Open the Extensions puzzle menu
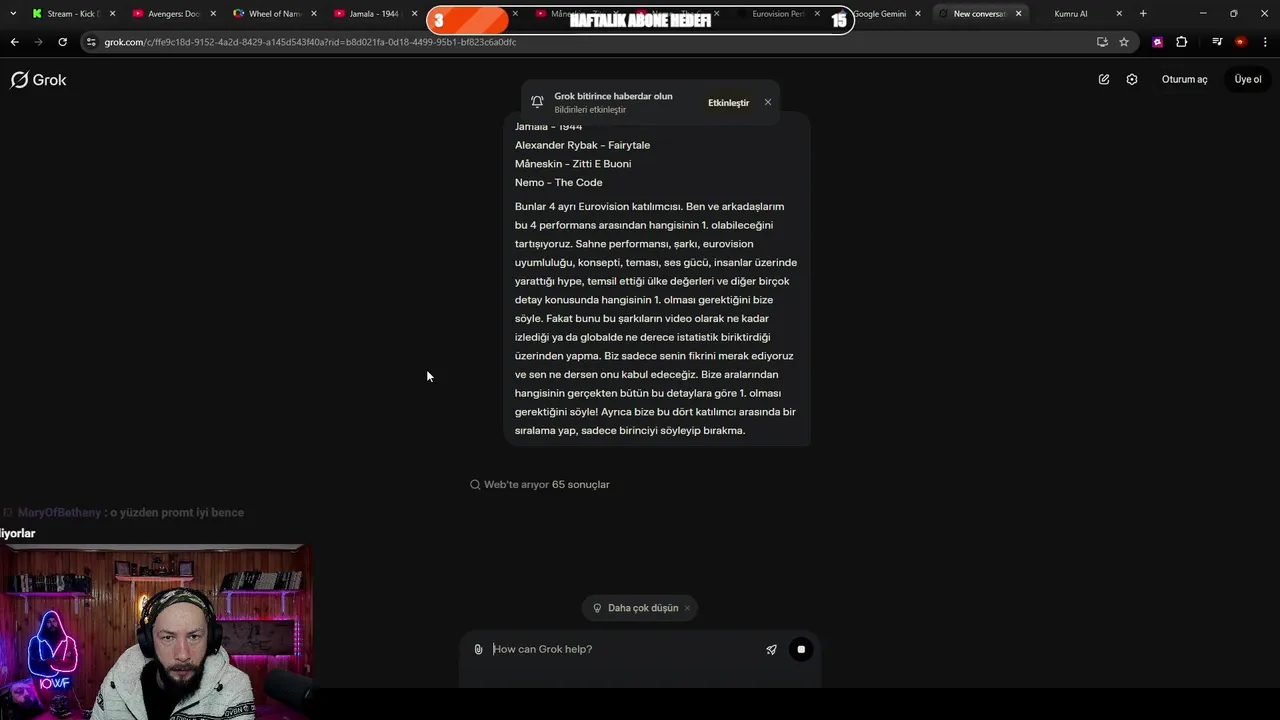The width and height of the screenshot is (1280, 720). pyautogui.click(x=1181, y=42)
